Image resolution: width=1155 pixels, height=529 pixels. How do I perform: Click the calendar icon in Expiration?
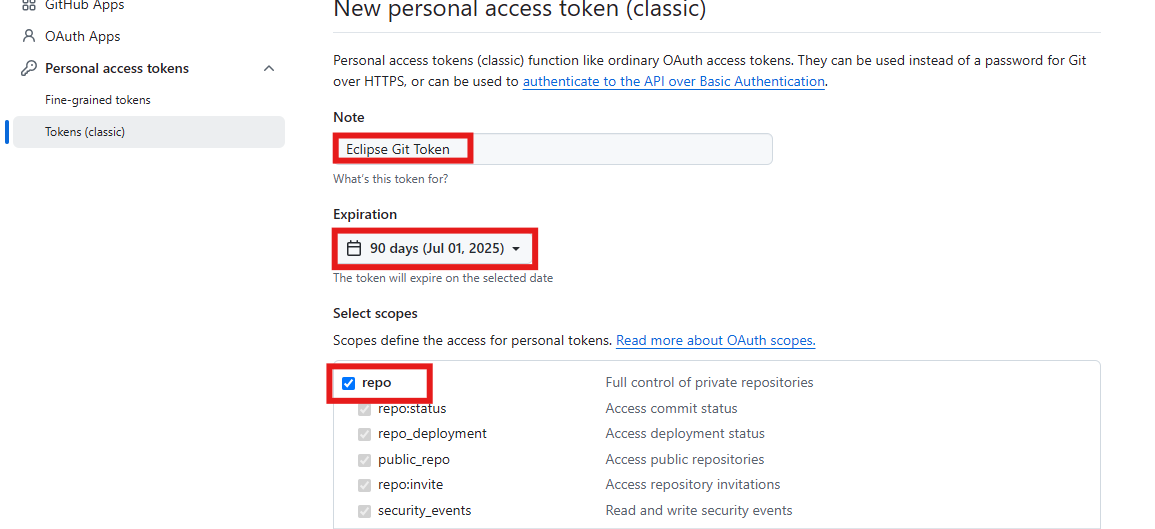(x=354, y=248)
